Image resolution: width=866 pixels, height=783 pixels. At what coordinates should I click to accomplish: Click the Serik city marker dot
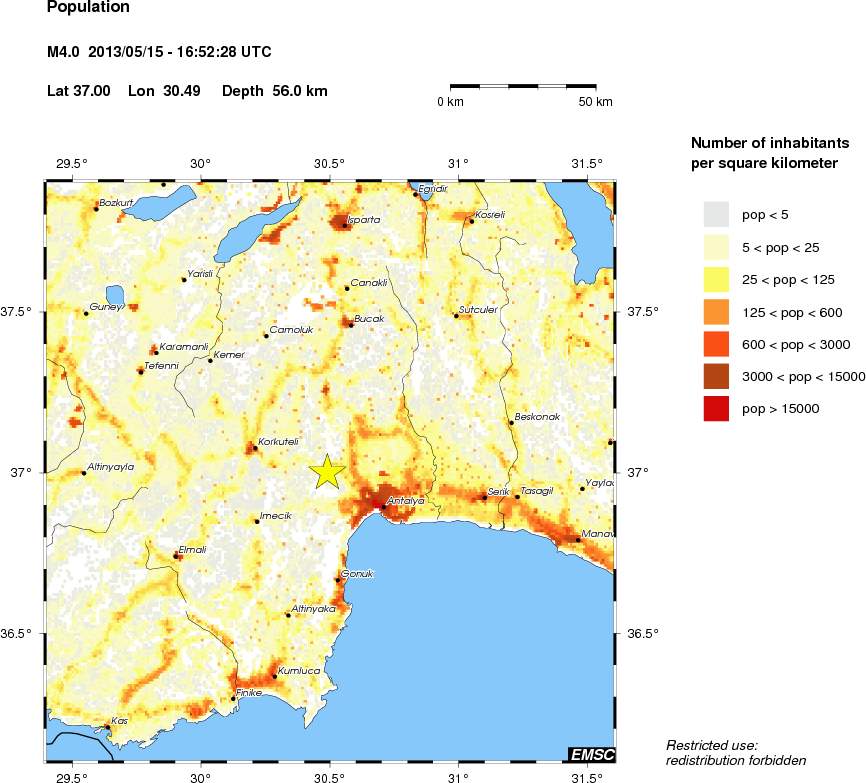coord(485,497)
